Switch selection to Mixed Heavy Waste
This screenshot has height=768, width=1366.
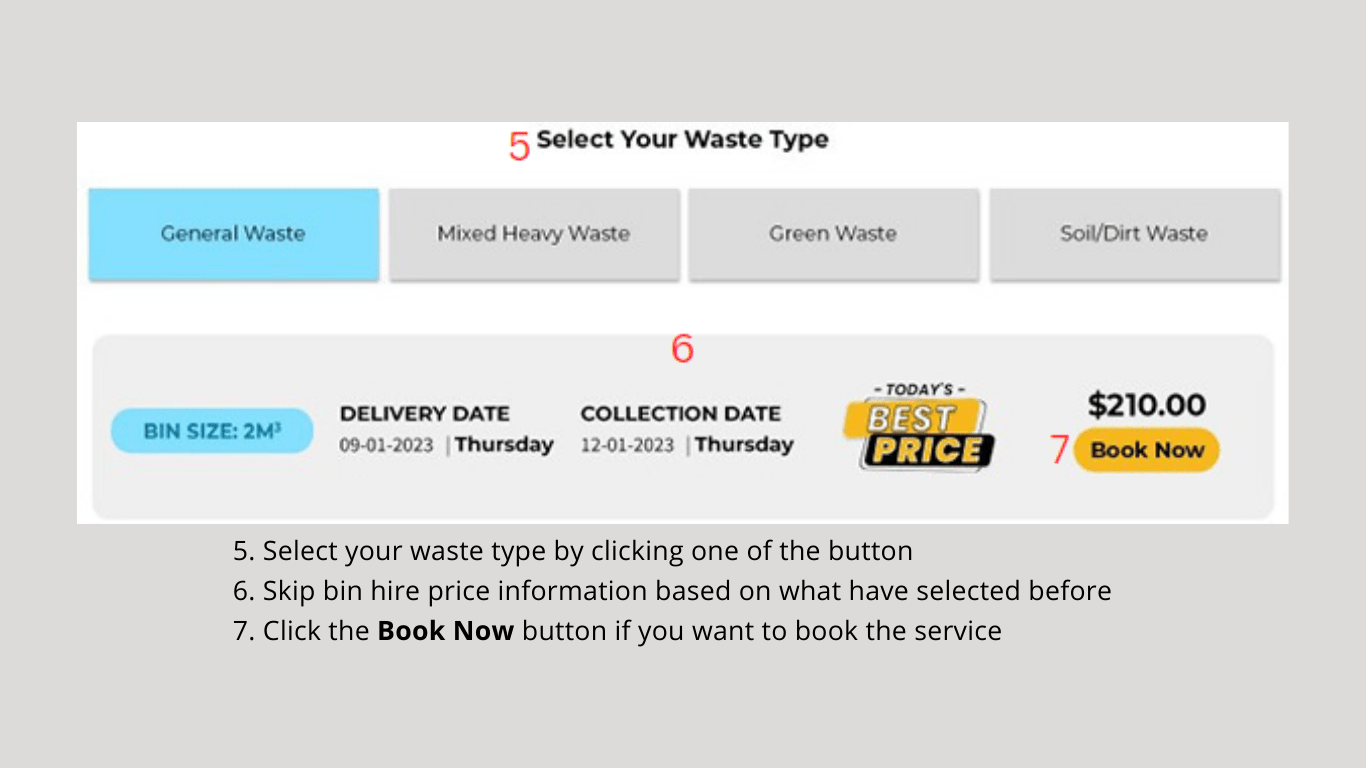(533, 234)
